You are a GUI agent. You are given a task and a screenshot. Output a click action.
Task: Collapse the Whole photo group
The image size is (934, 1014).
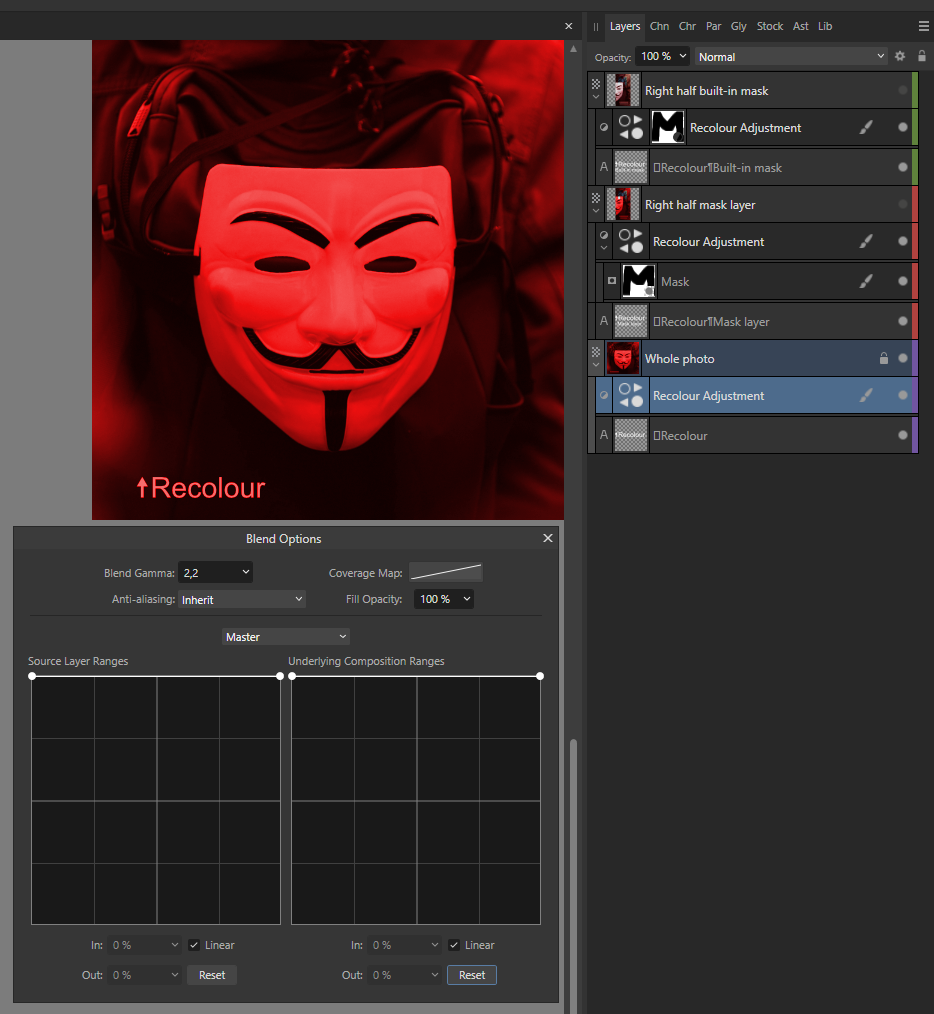point(596,365)
